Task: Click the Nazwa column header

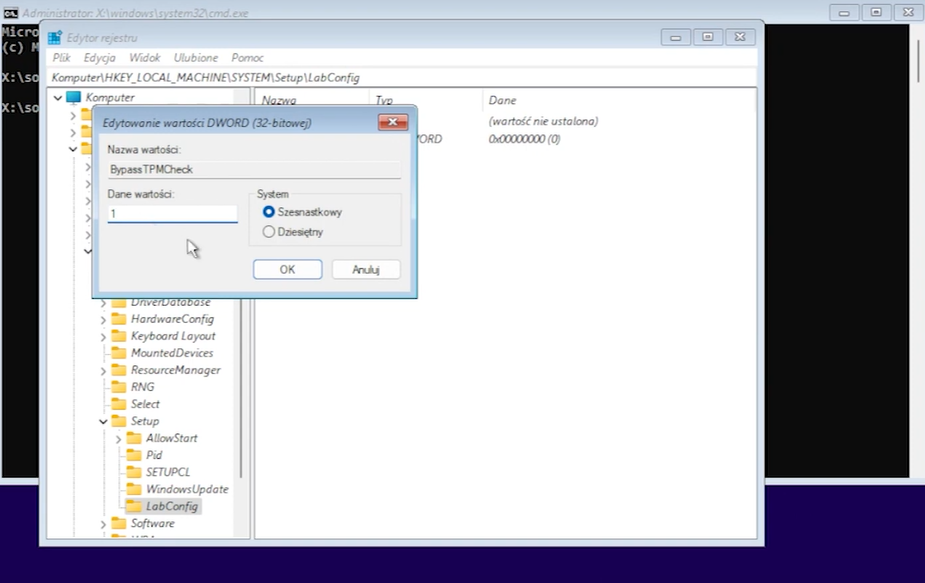Action: tap(311, 100)
